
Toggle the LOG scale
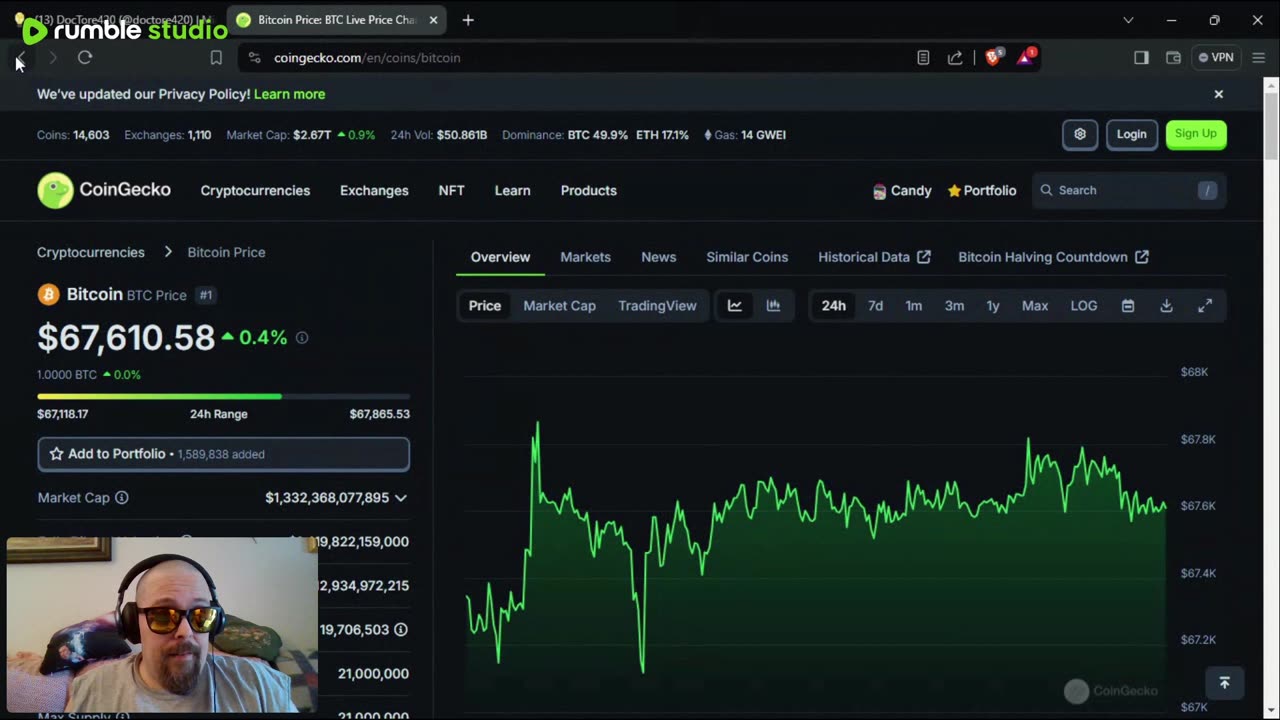pos(1084,306)
